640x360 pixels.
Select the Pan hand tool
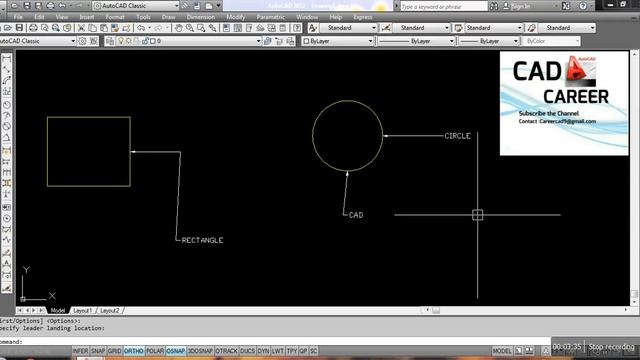pos(178,28)
